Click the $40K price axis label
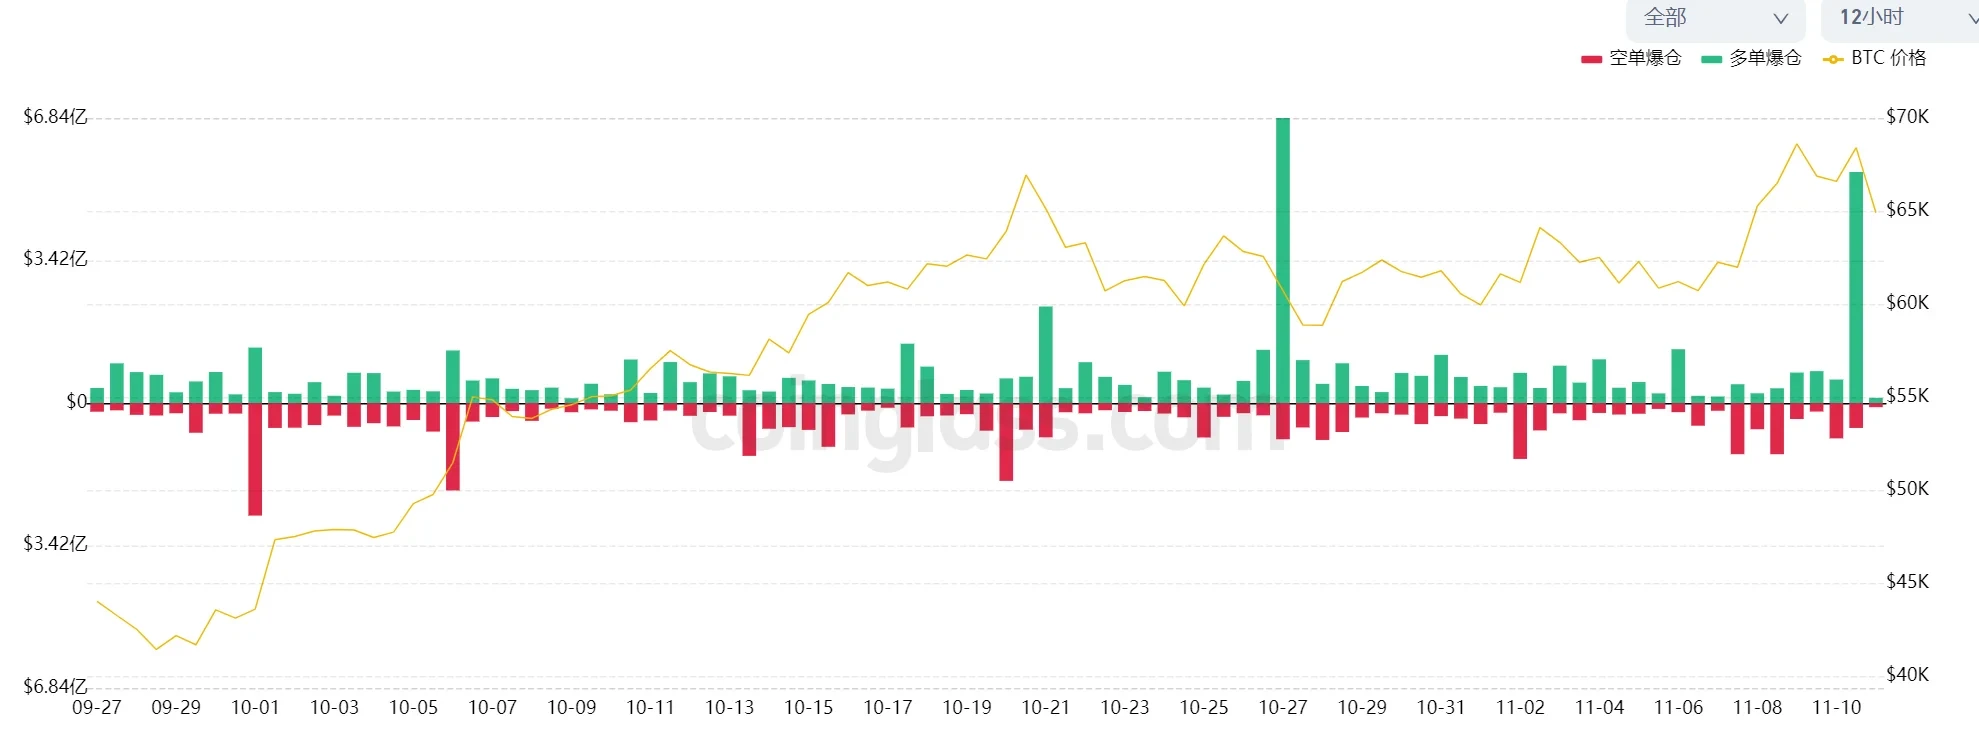1979x734 pixels. pyautogui.click(x=1907, y=675)
